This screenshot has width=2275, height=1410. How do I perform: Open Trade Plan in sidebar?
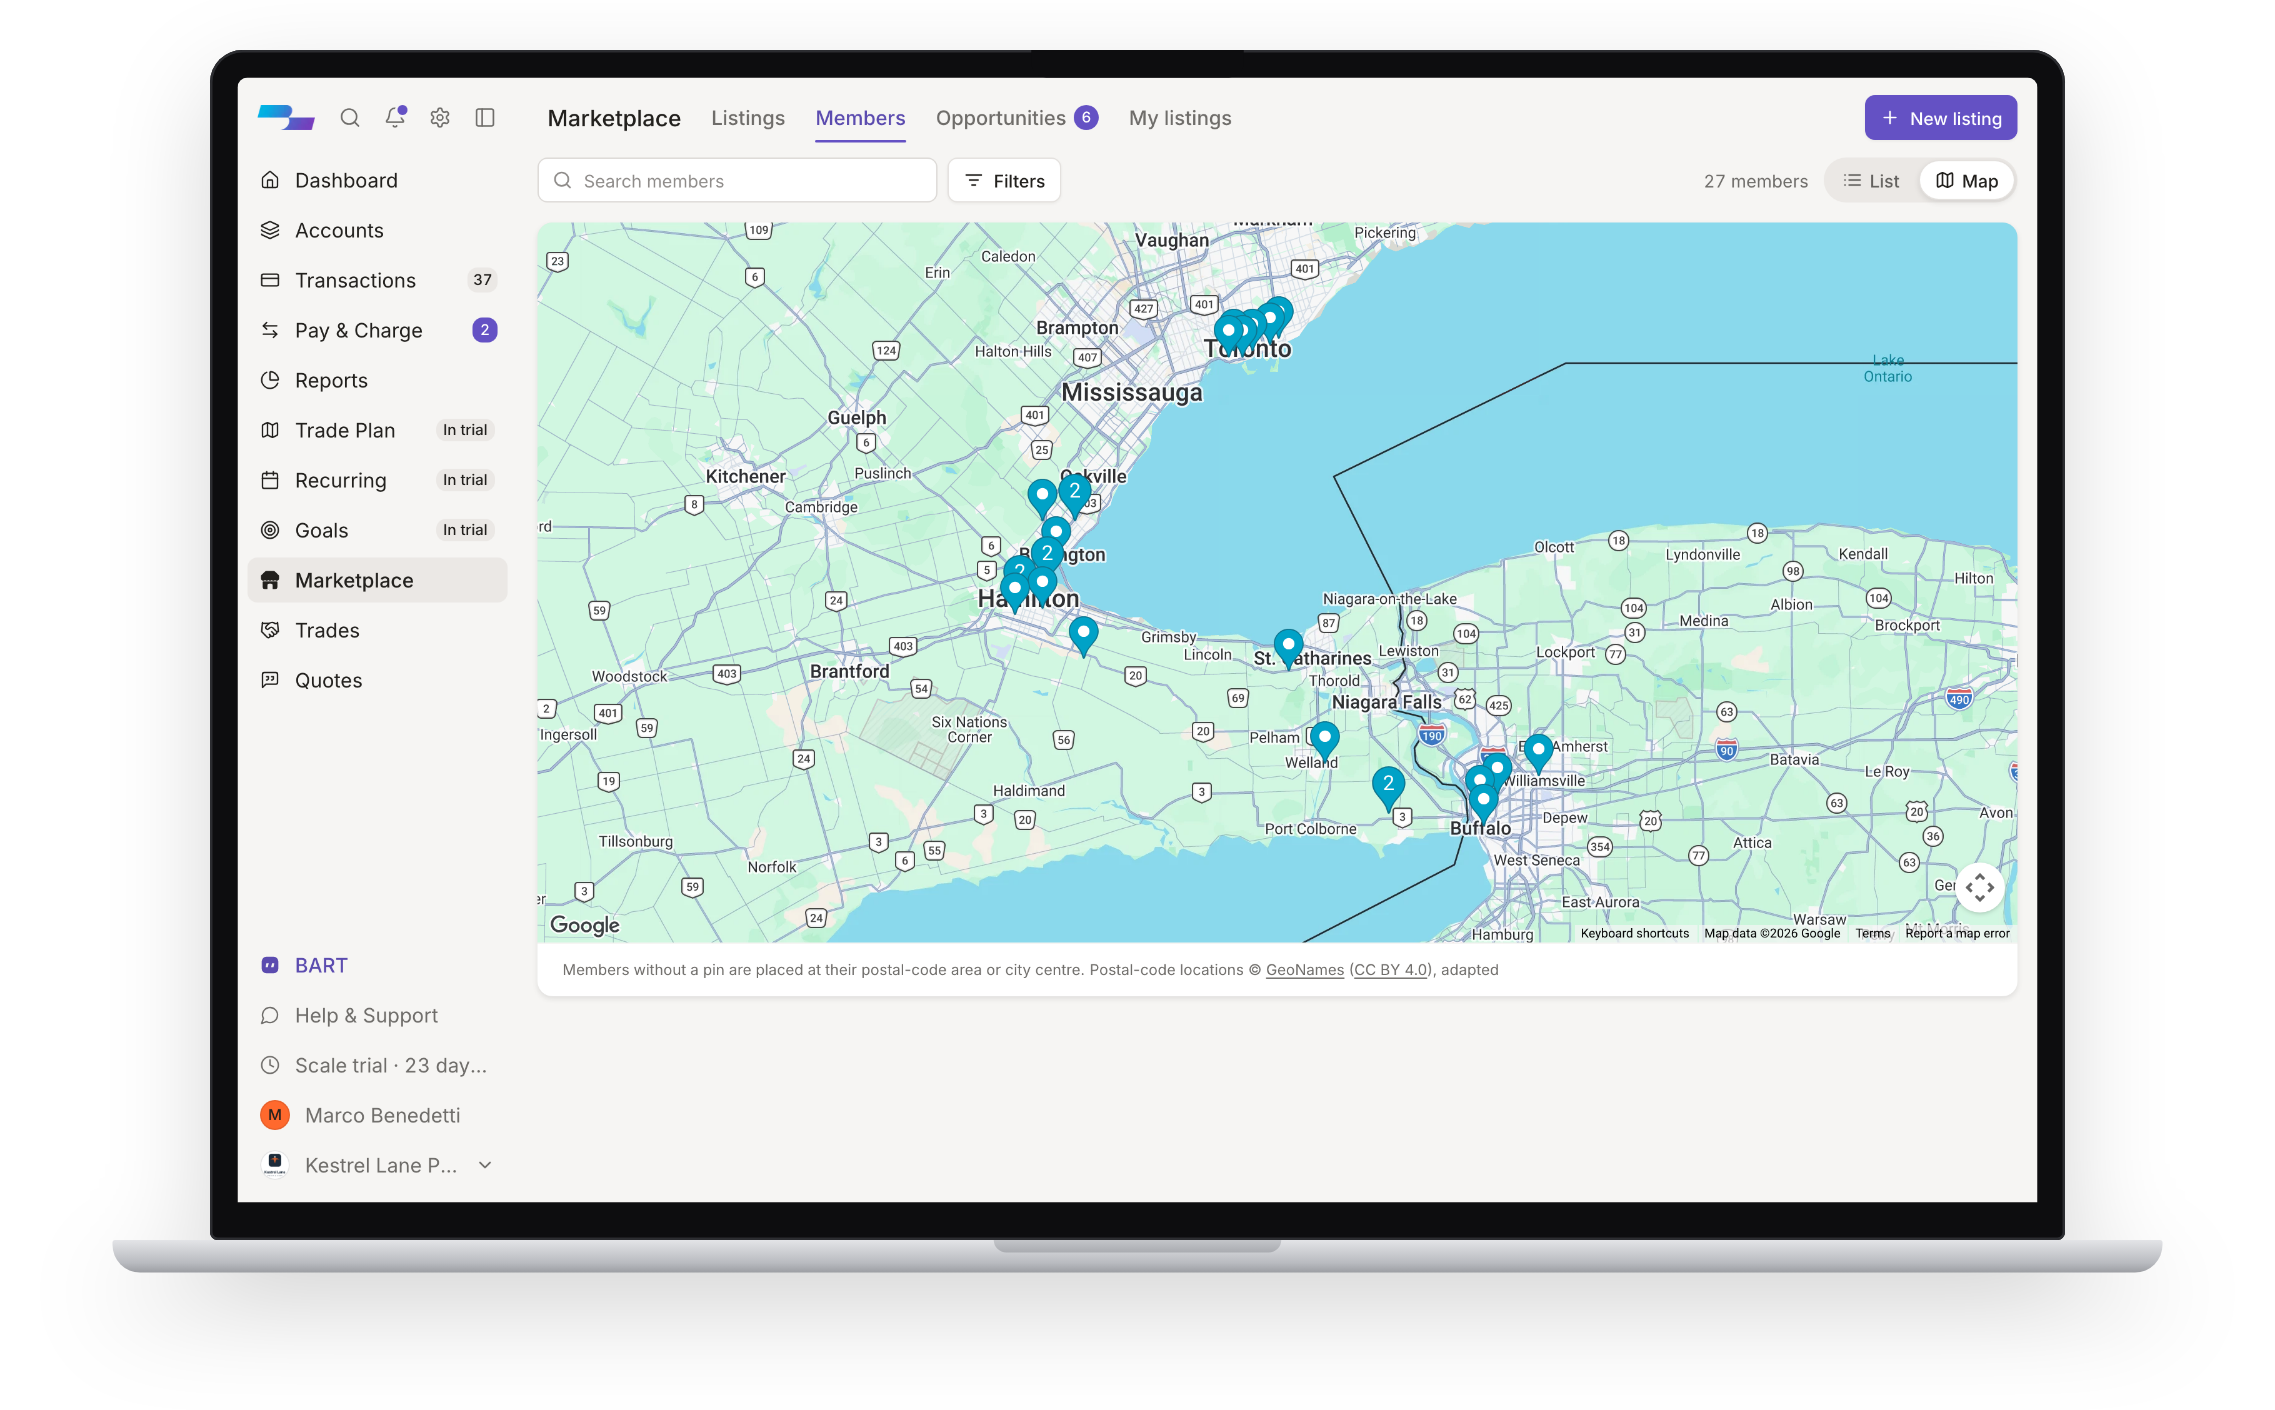[377, 430]
